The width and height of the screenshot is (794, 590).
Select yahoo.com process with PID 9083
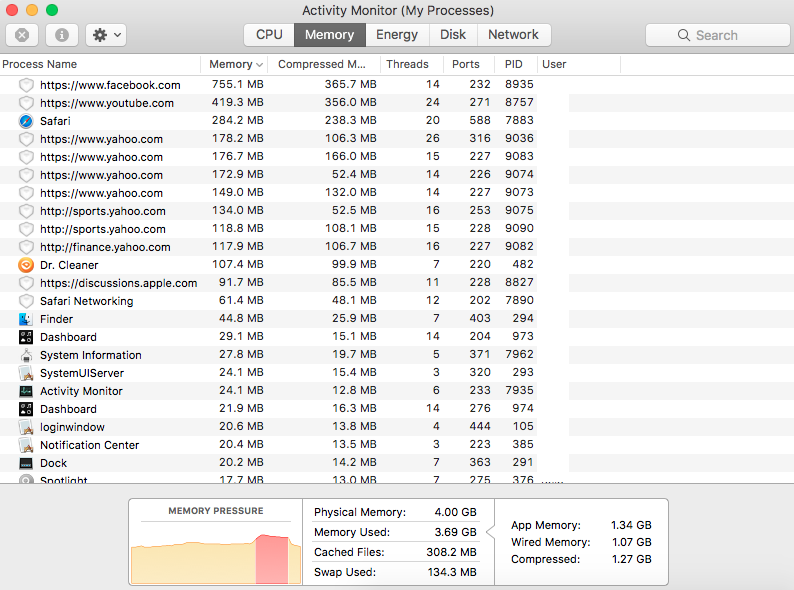101,157
